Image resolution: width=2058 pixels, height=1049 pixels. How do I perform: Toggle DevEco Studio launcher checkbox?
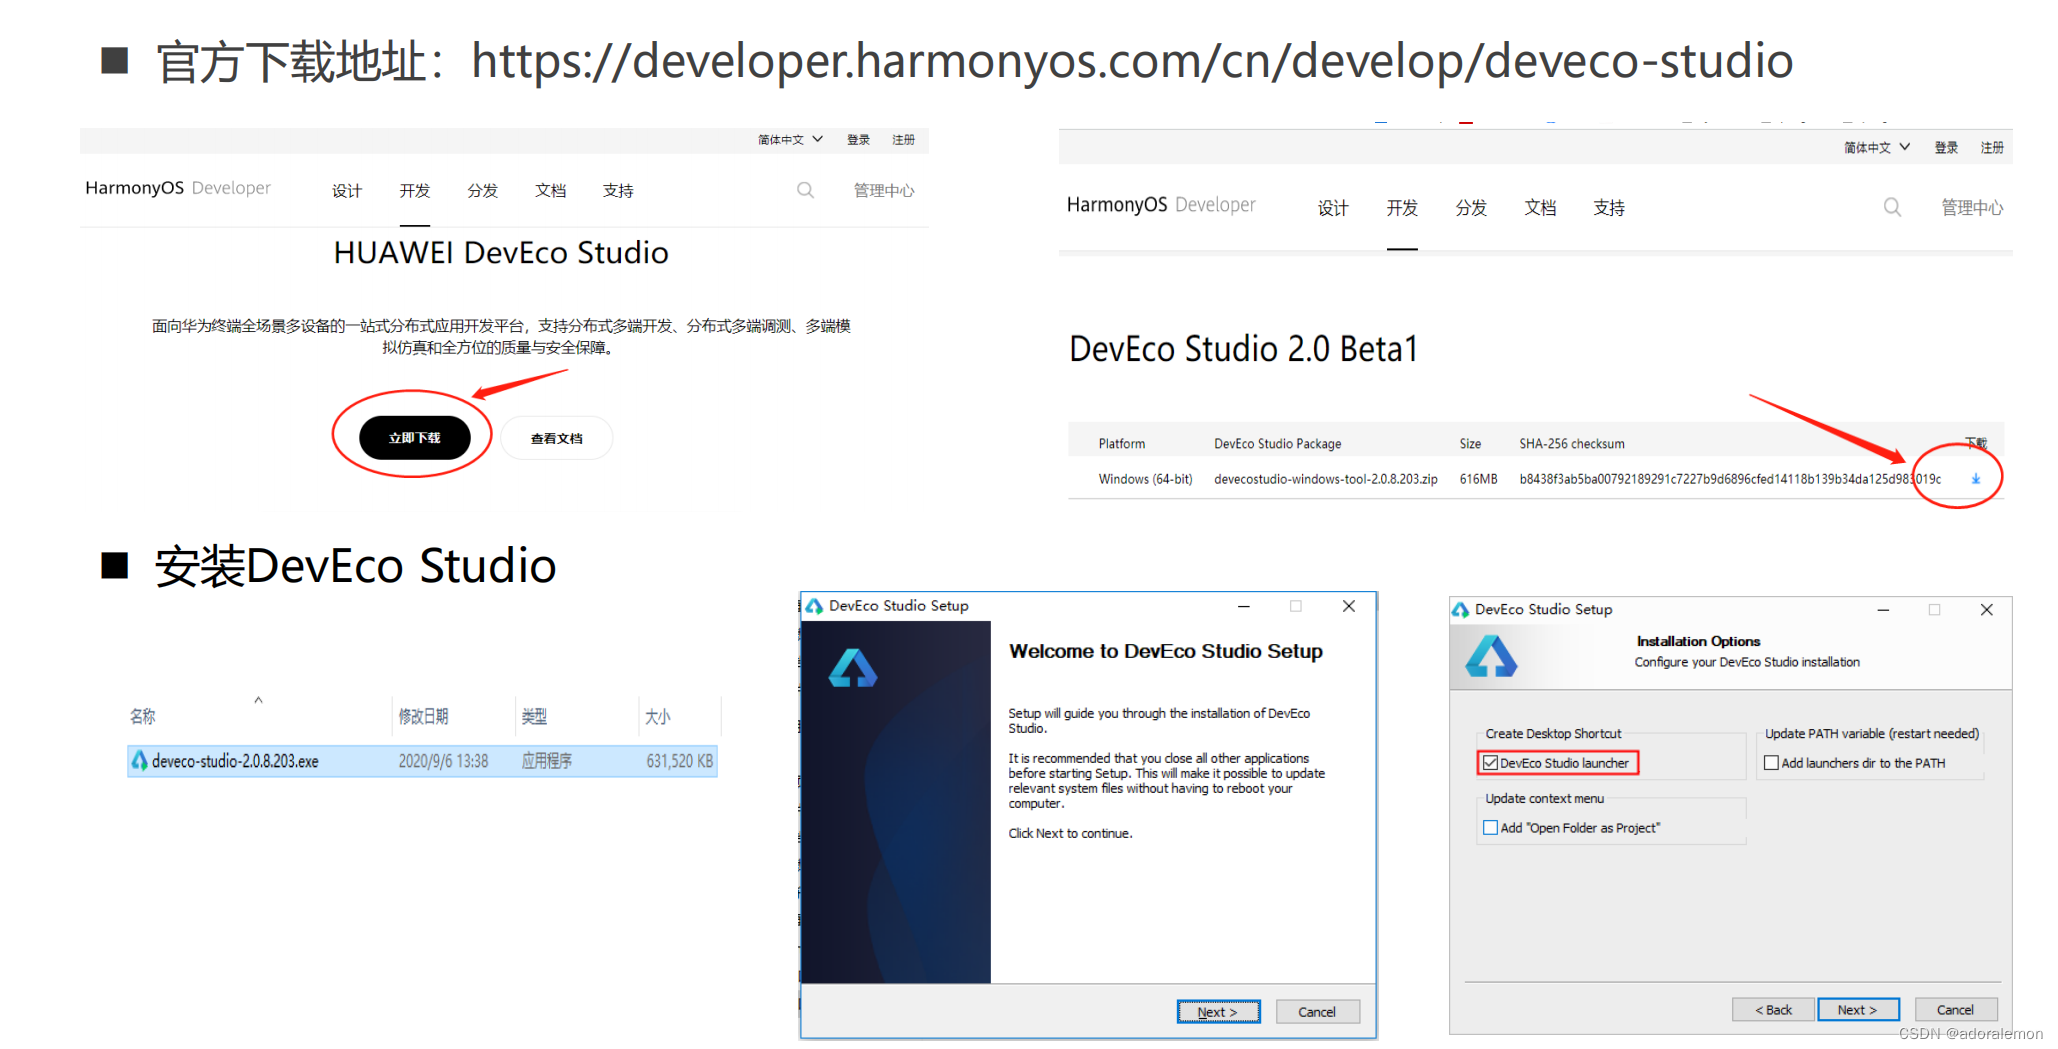click(x=1491, y=763)
